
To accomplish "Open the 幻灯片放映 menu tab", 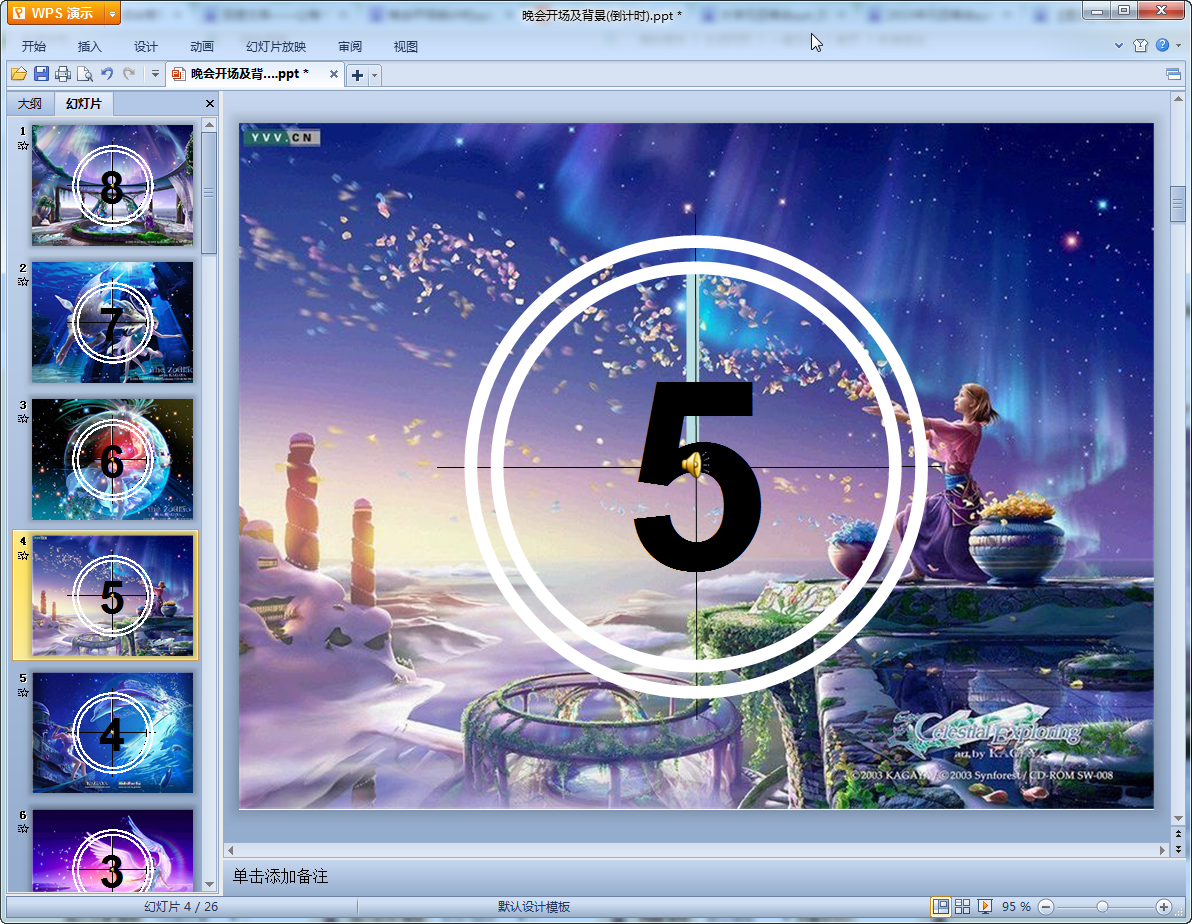I will click(276, 46).
